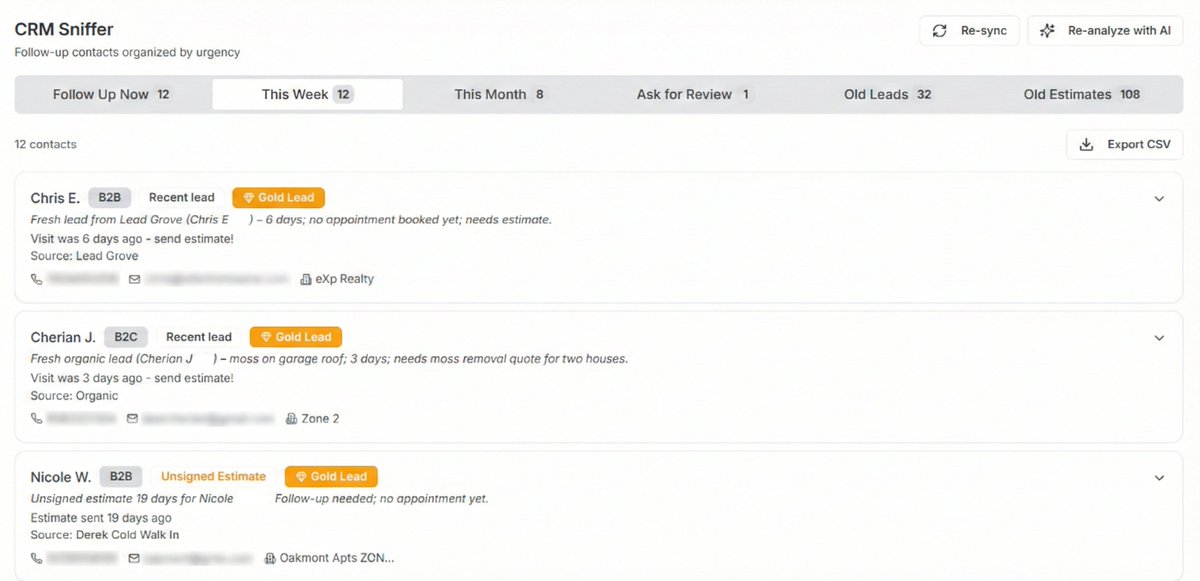Select the This Week tab

[307, 95]
